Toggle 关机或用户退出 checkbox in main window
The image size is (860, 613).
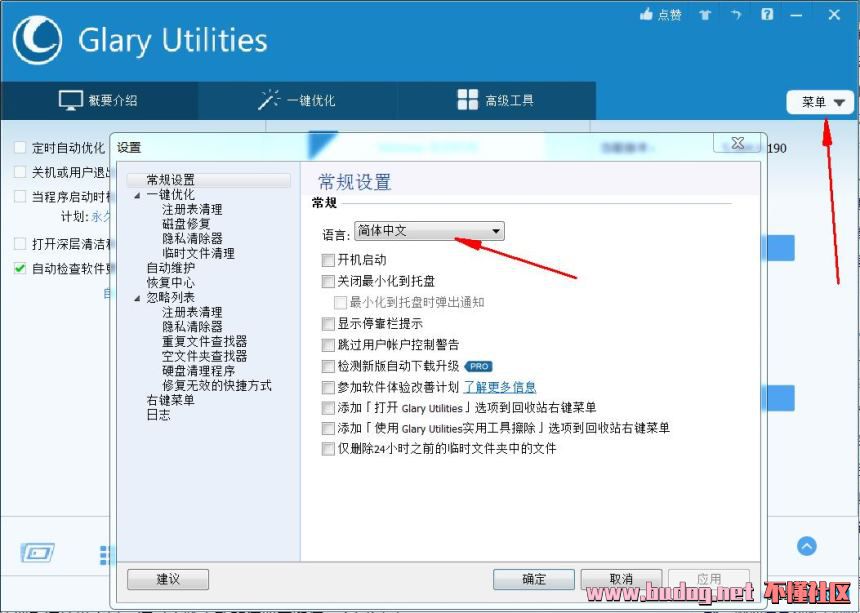coord(20,172)
